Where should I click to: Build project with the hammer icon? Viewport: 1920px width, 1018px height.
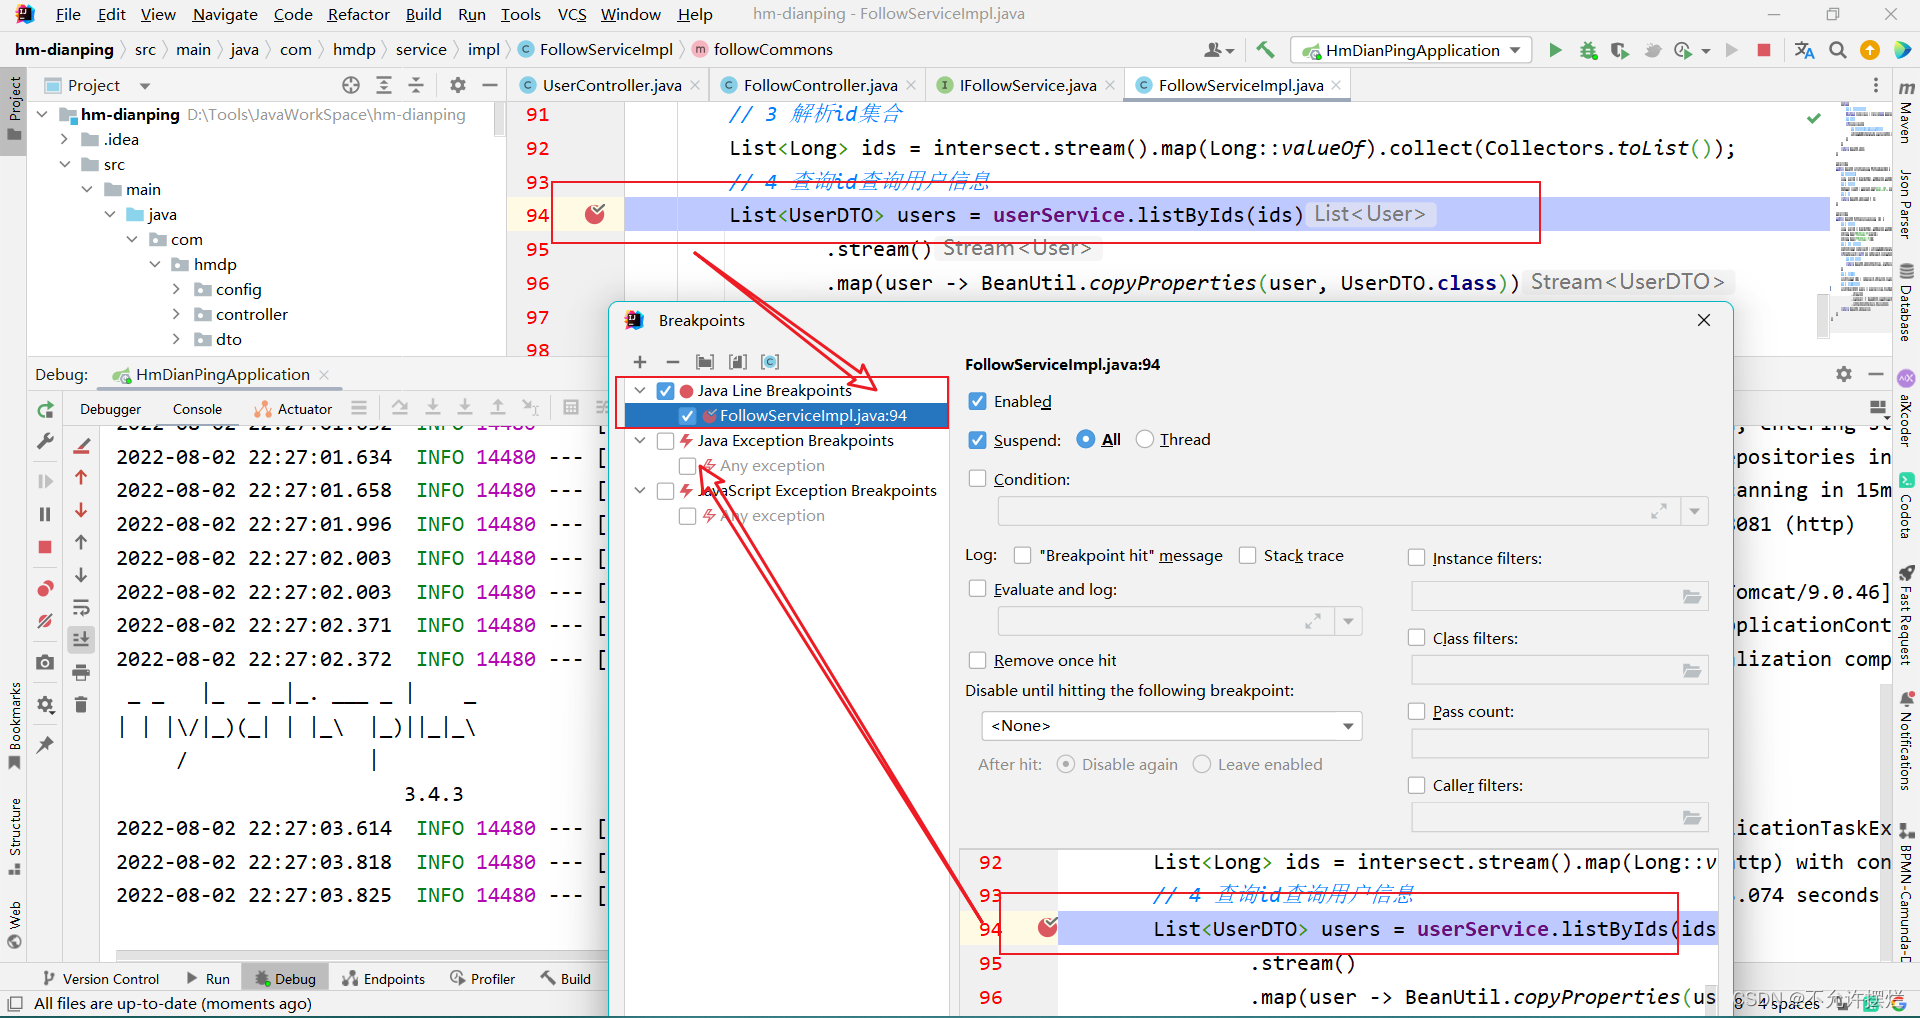point(1265,50)
